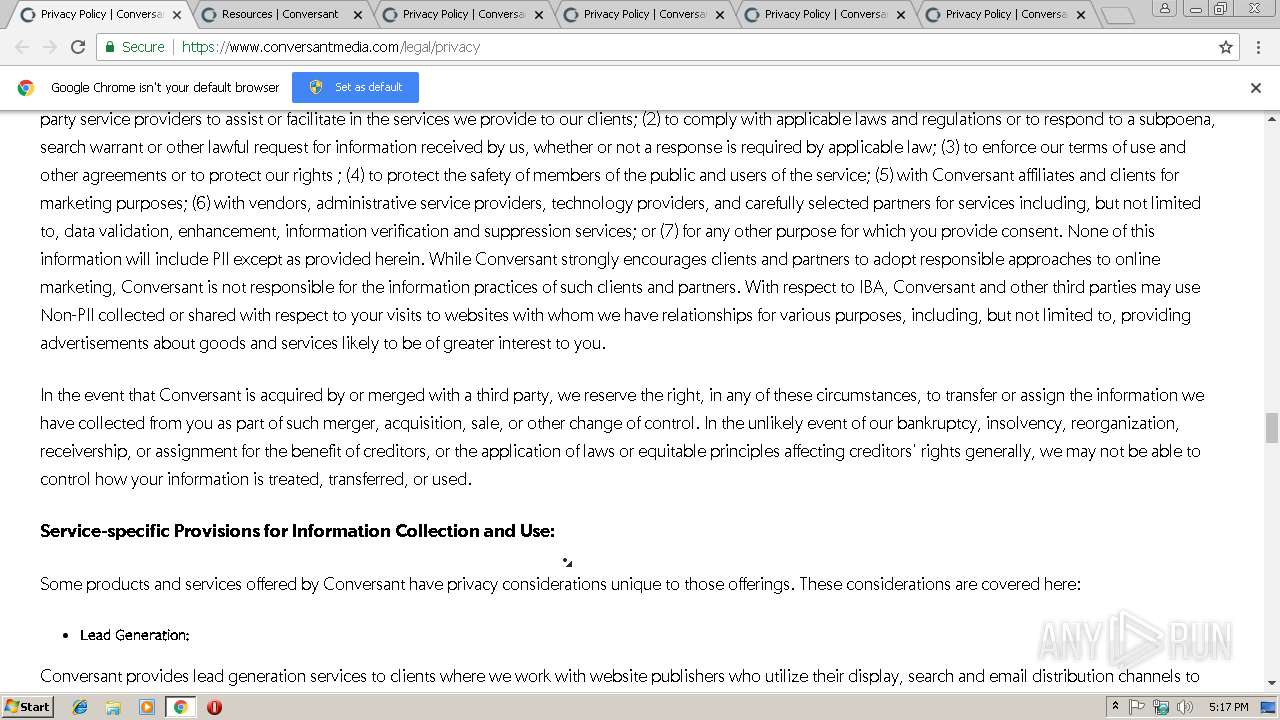The width and height of the screenshot is (1280, 720).
Task: Close the fourth Privacy Policy tab
Action: (x=720, y=15)
